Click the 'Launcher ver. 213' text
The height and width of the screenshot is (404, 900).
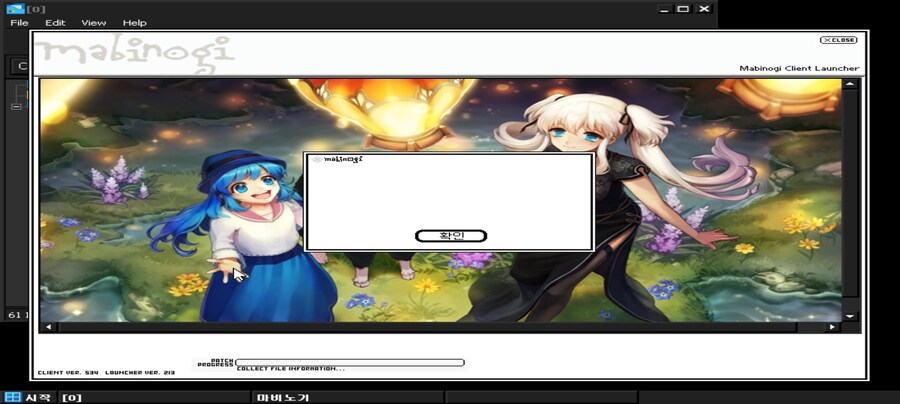point(140,373)
